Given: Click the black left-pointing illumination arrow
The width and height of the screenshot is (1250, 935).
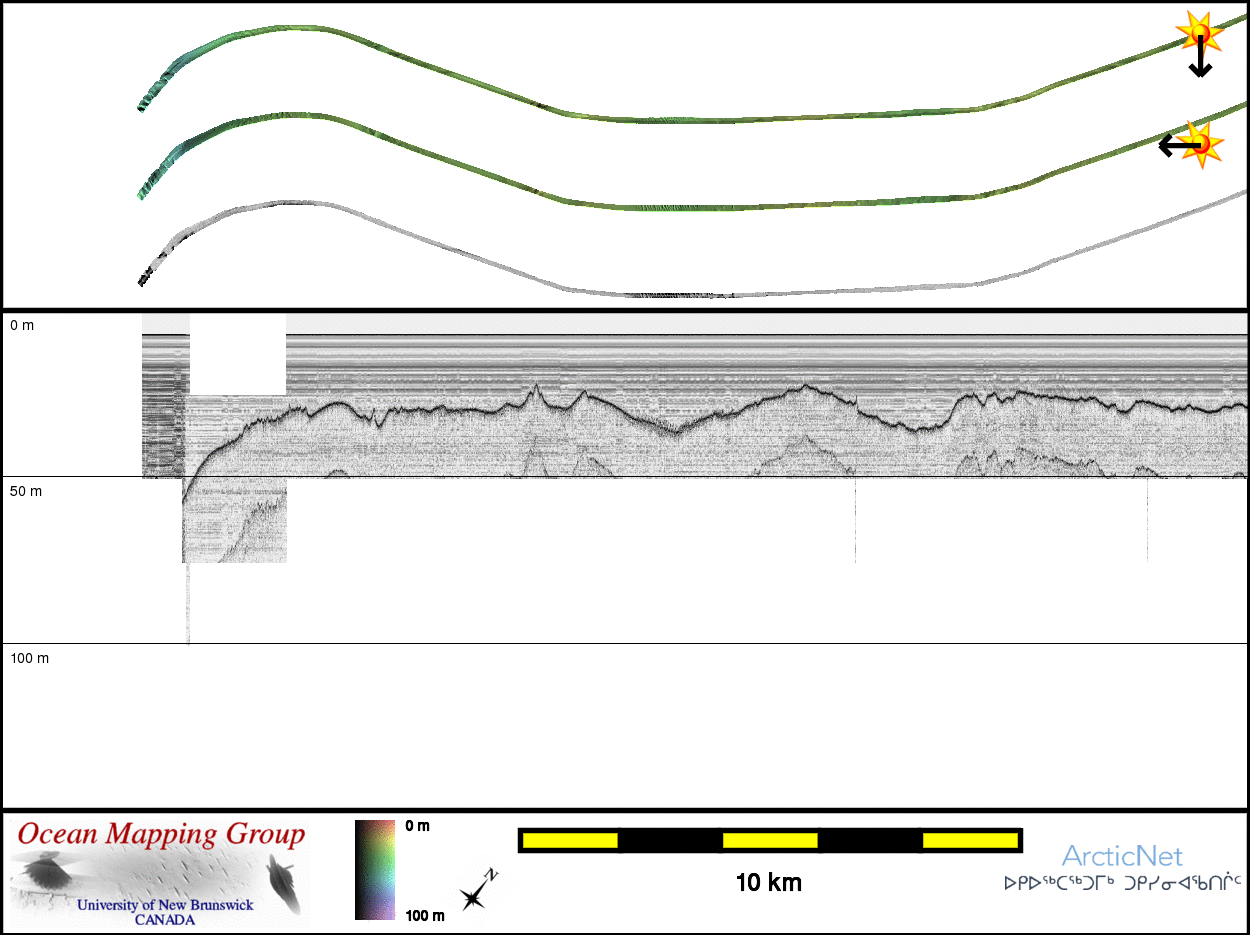Looking at the screenshot, I should (1174, 146).
